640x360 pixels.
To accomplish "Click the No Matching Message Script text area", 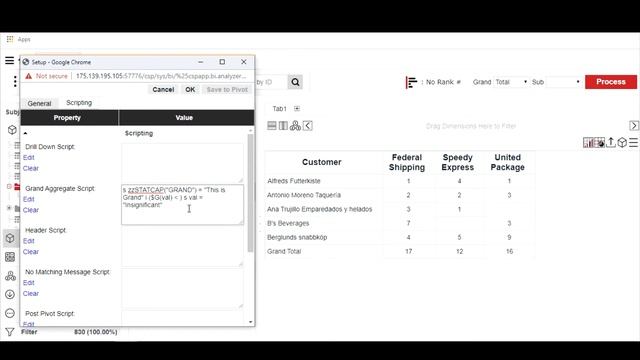I will click(182, 288).
